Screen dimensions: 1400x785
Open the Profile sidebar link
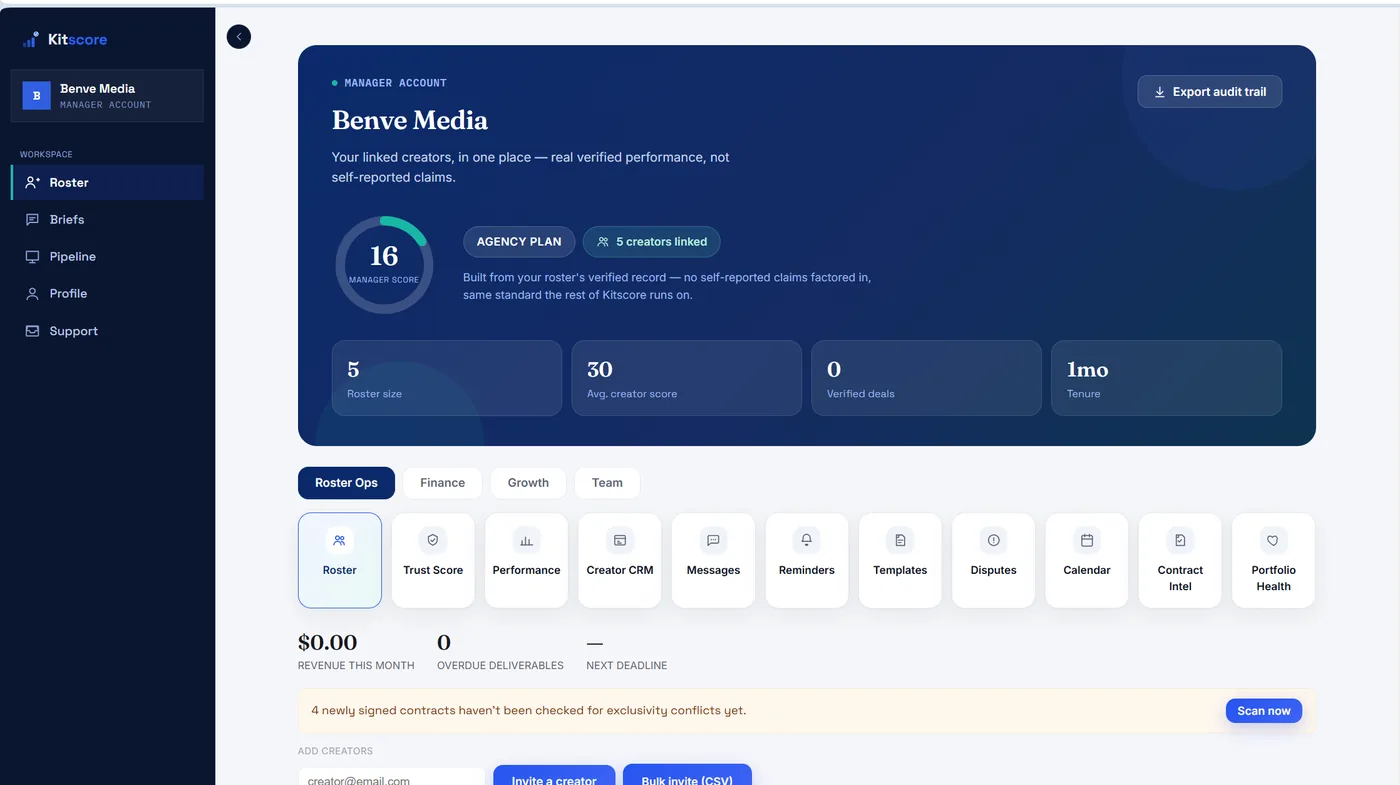click(x=107, y=293)
